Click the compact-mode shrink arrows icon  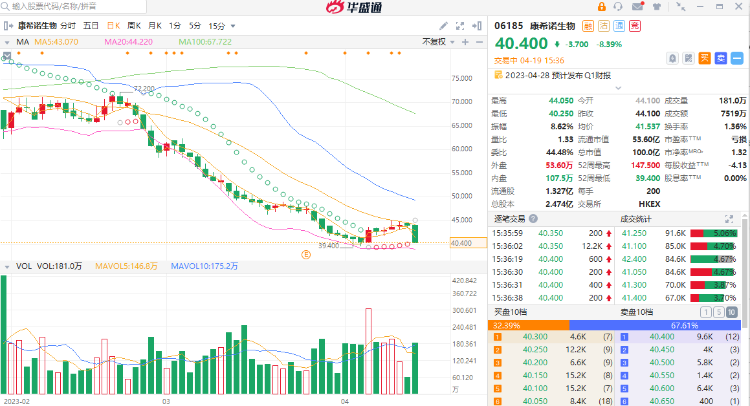(680, 7)
